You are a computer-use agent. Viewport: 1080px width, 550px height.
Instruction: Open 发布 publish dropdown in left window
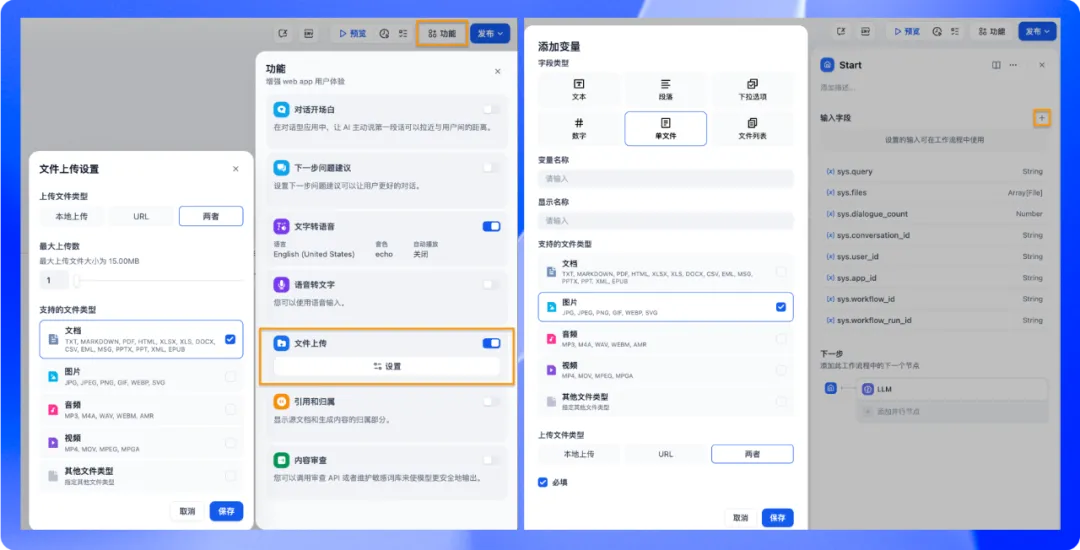[490, 34]
